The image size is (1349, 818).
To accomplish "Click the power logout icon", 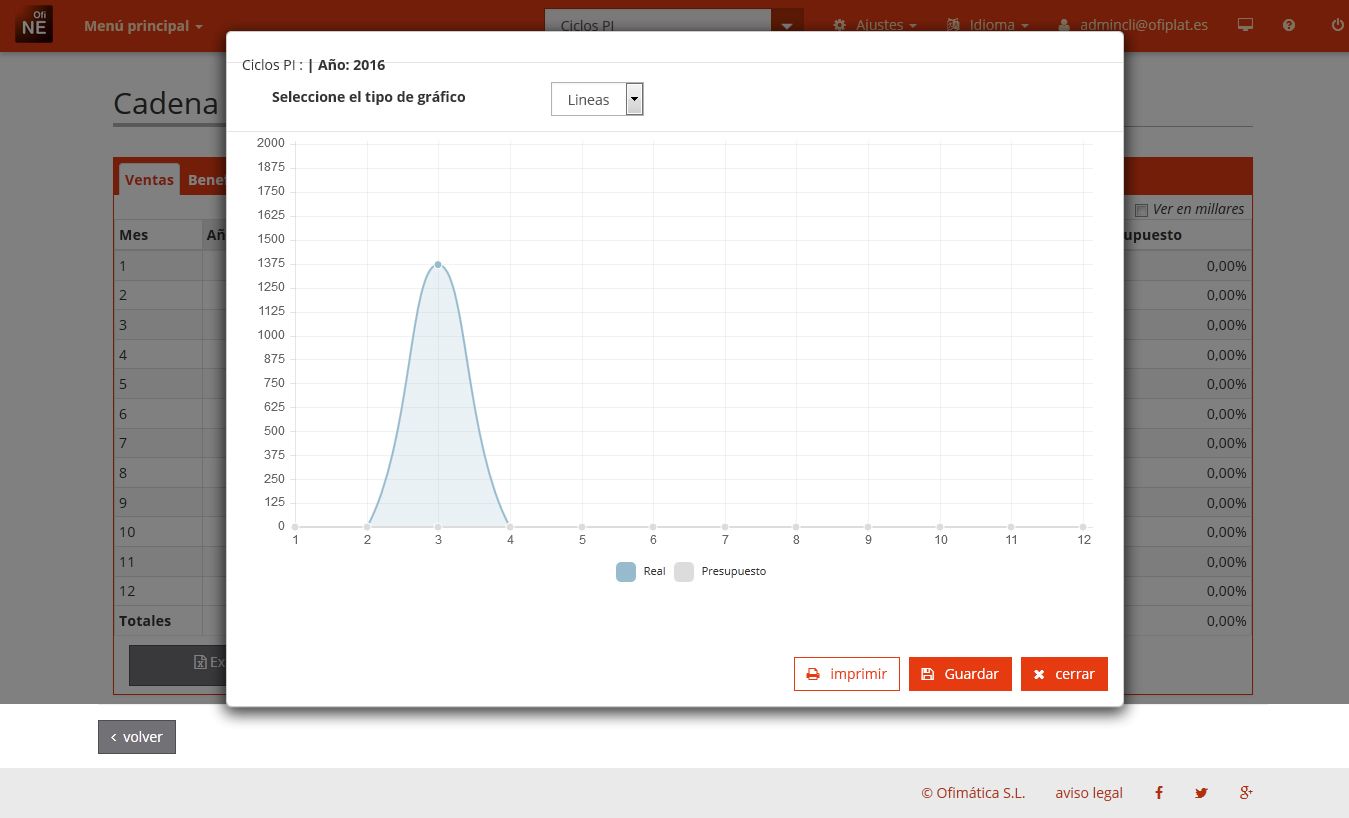I will (x=1337, y=25).
